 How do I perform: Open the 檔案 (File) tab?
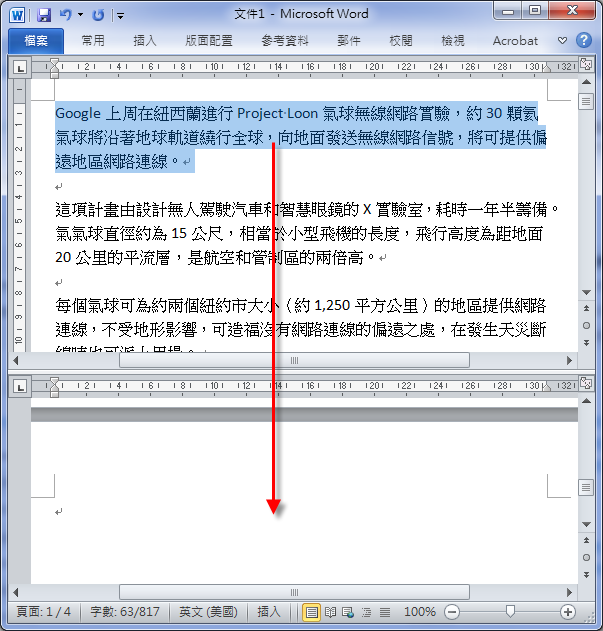pyautogui.click(x=36, y=41)
